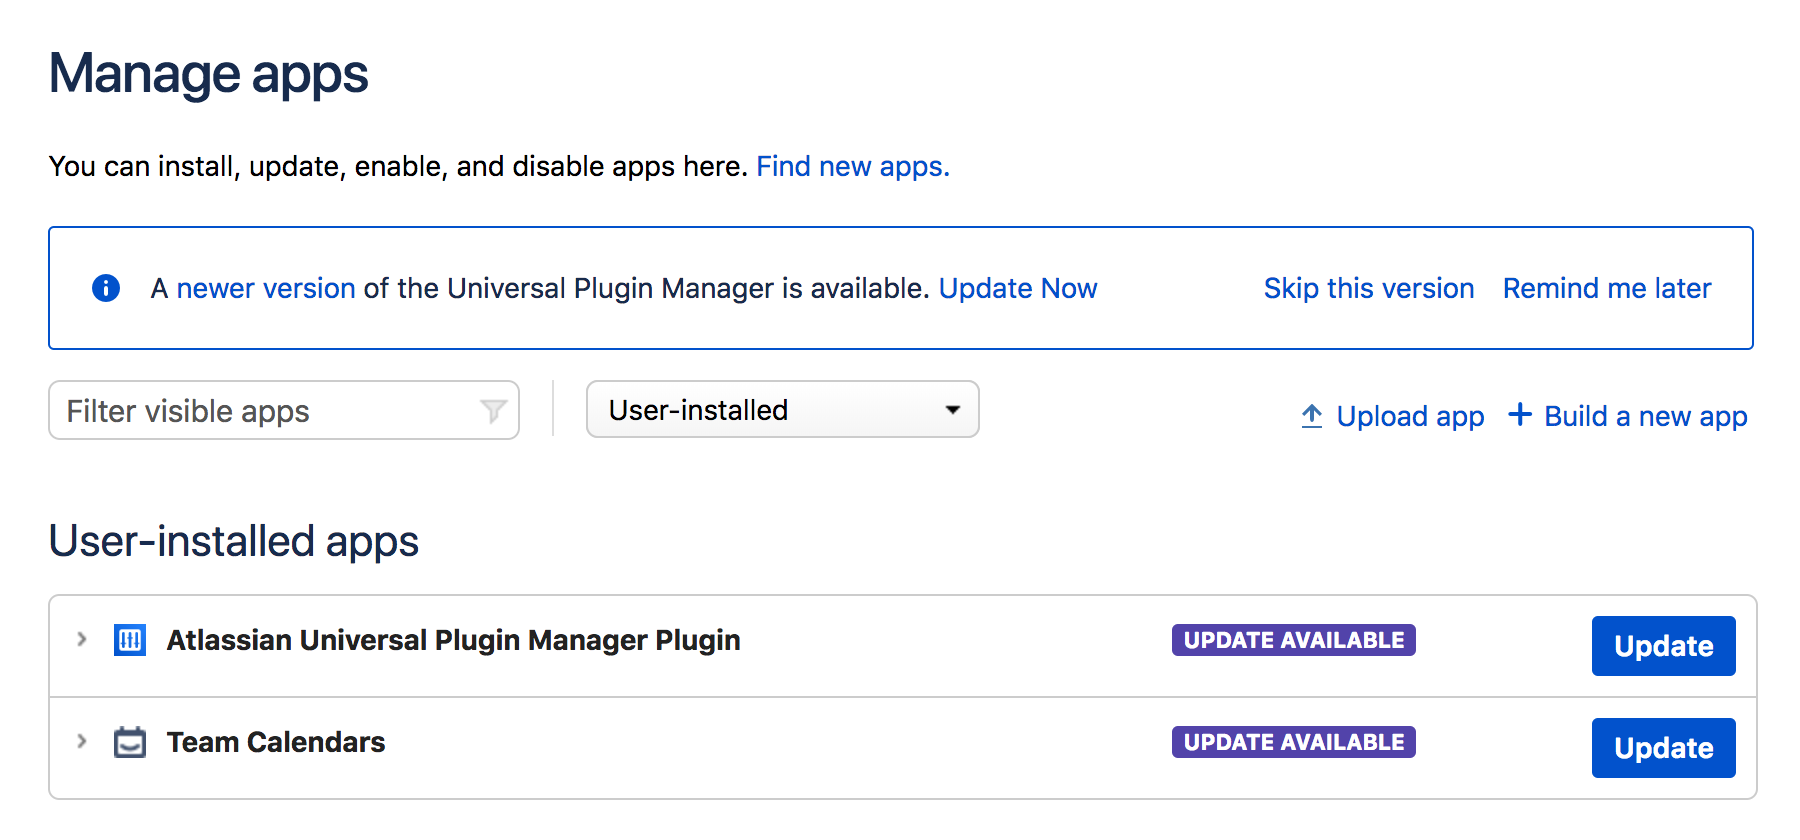Click the User-installed apps heading

(234, 541)
